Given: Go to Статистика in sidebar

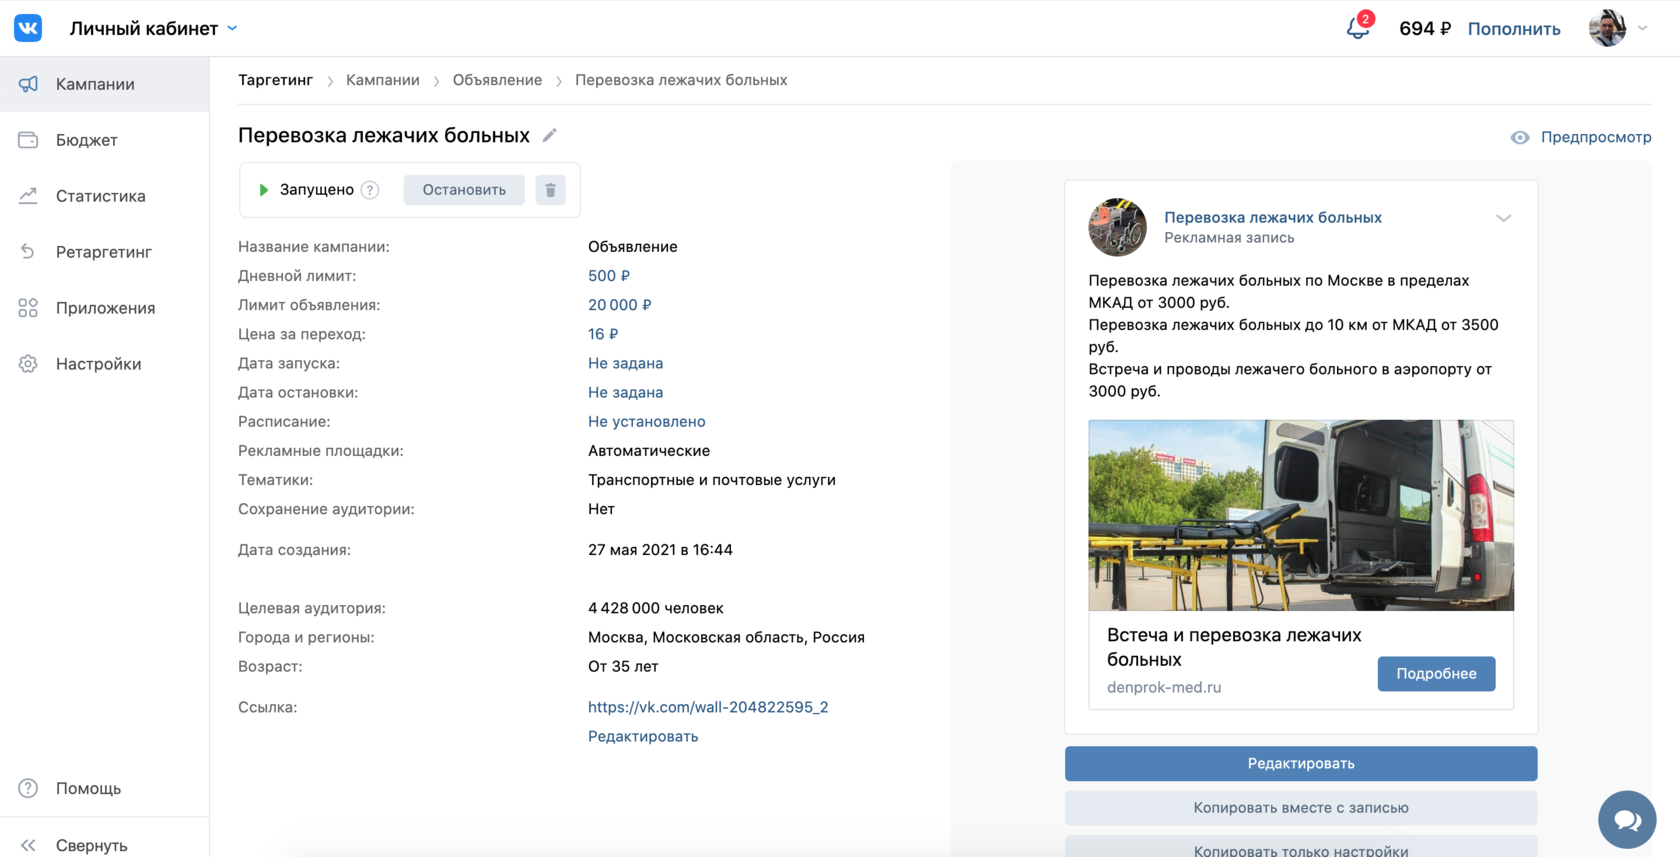Looking at the screenshot, I should (100, 196).
